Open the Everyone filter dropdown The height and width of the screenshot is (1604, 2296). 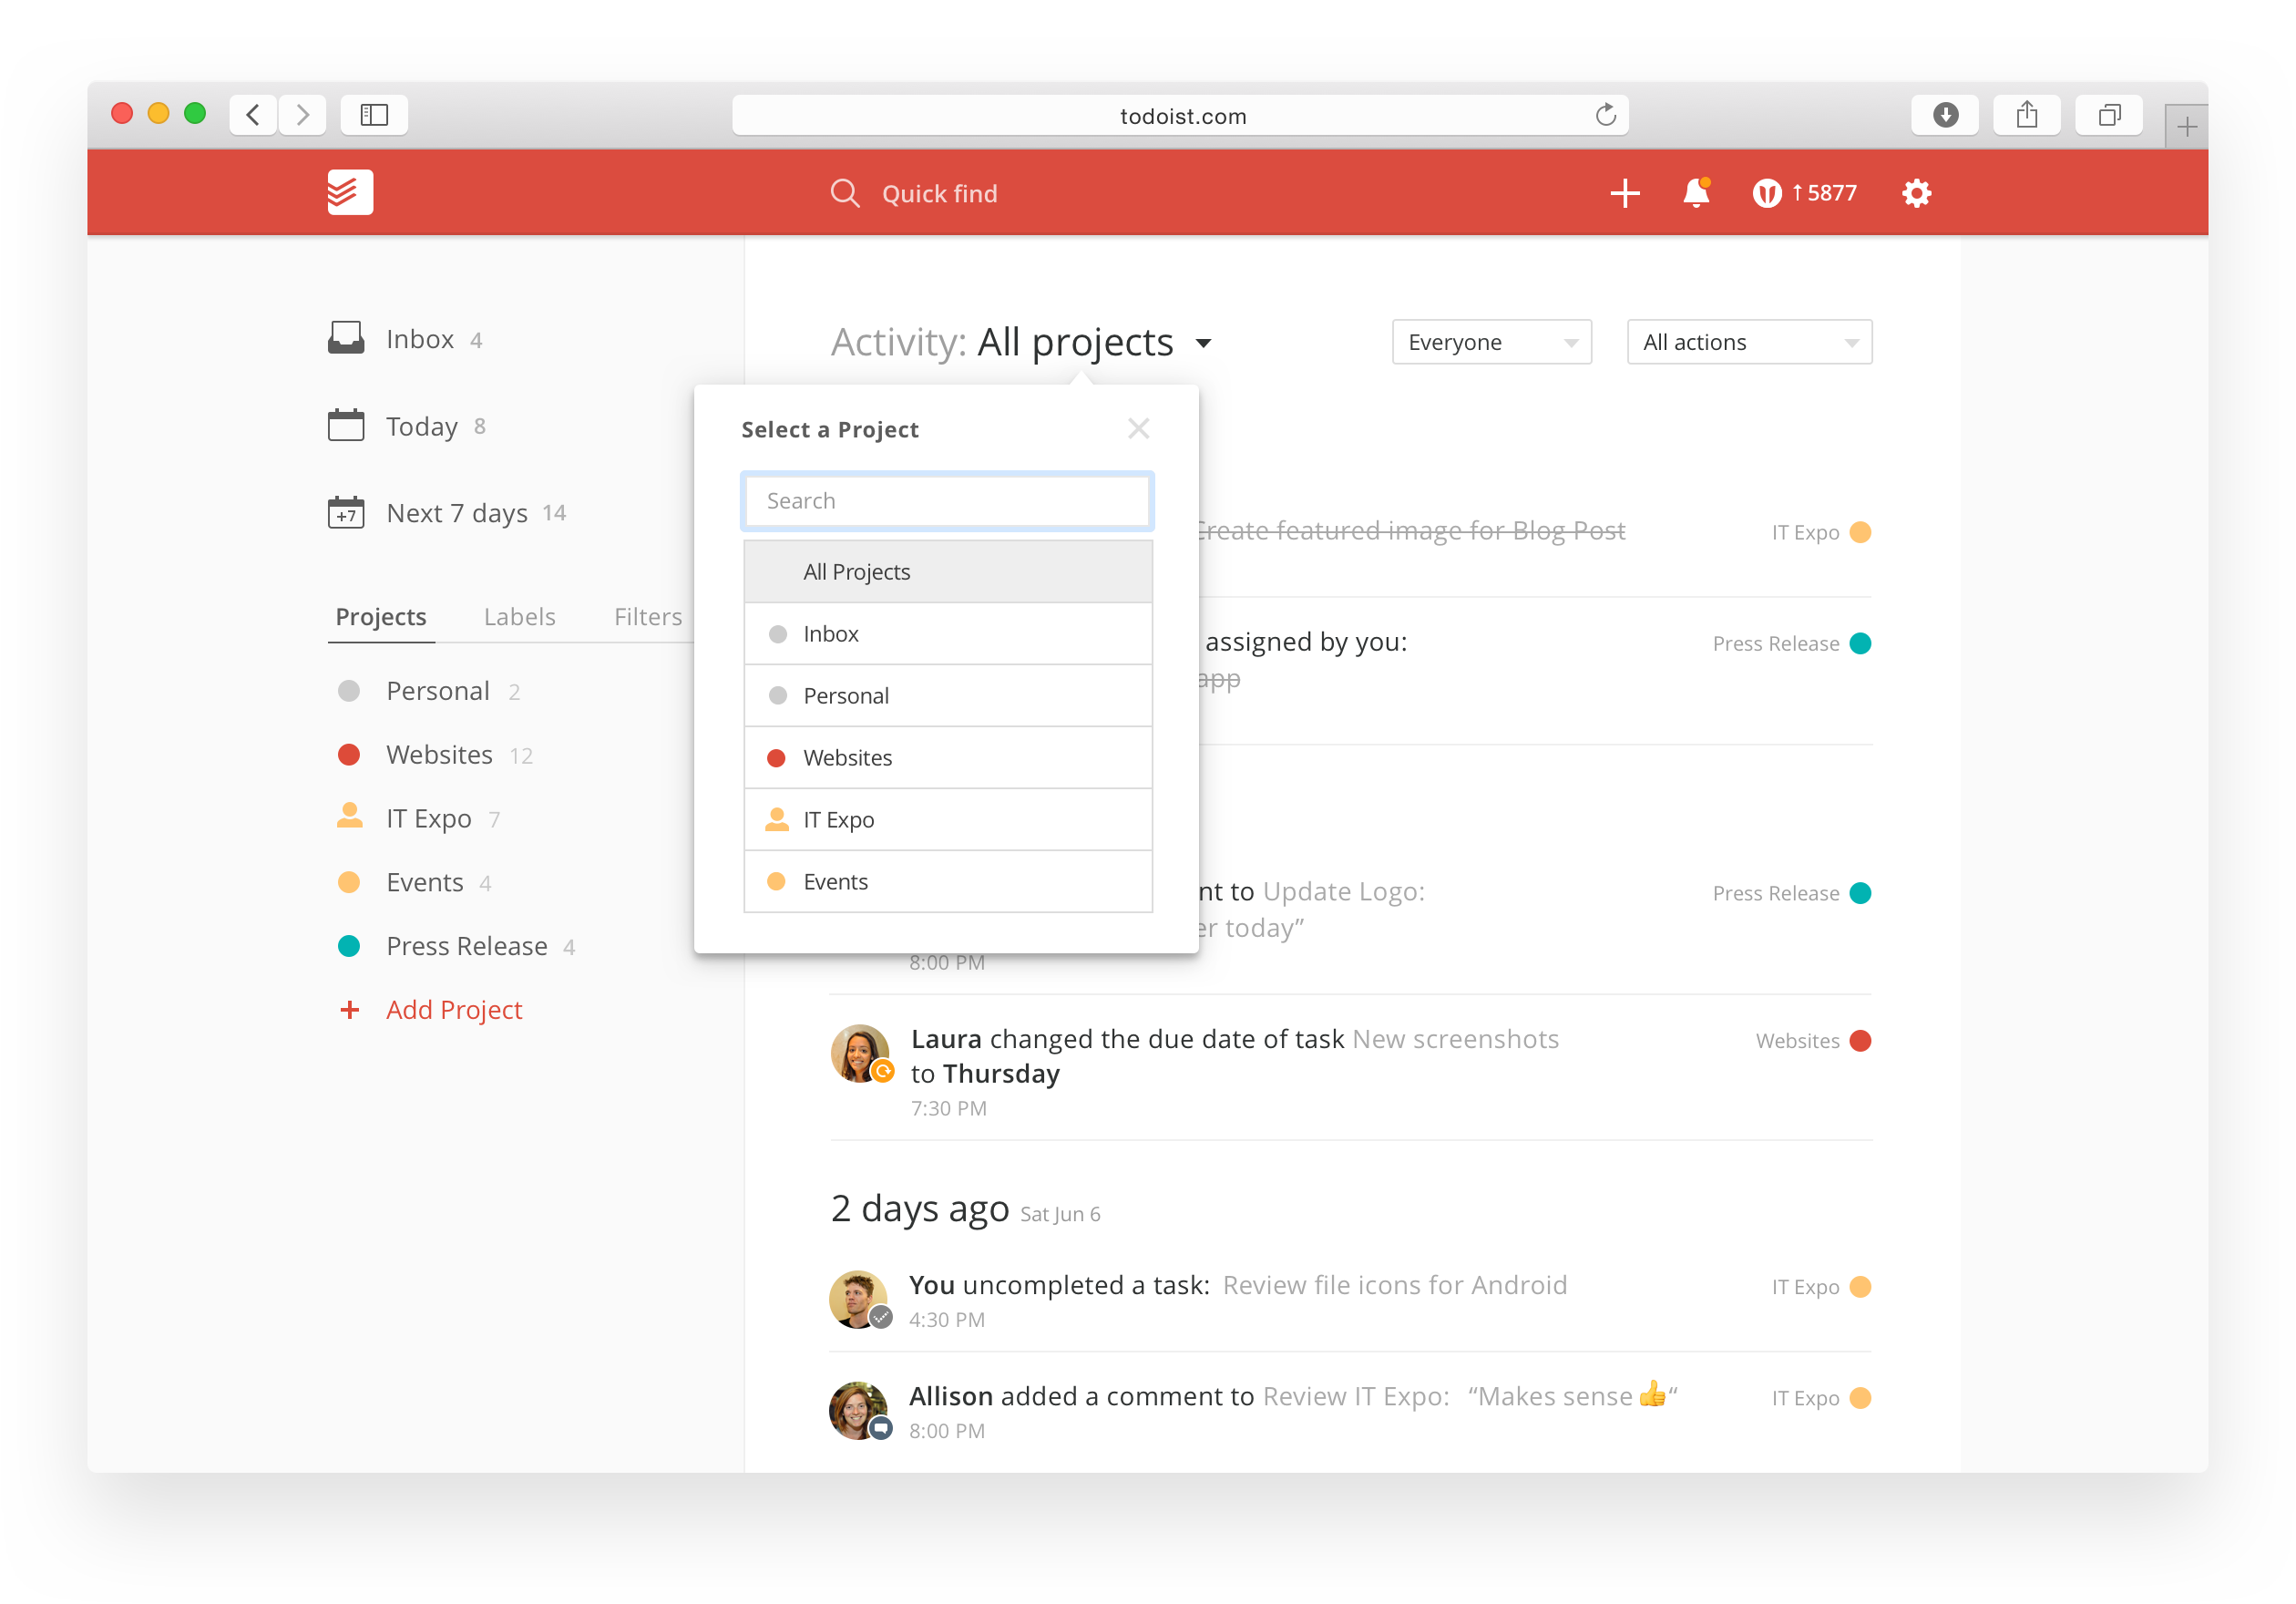click(x=1491, y=342)
